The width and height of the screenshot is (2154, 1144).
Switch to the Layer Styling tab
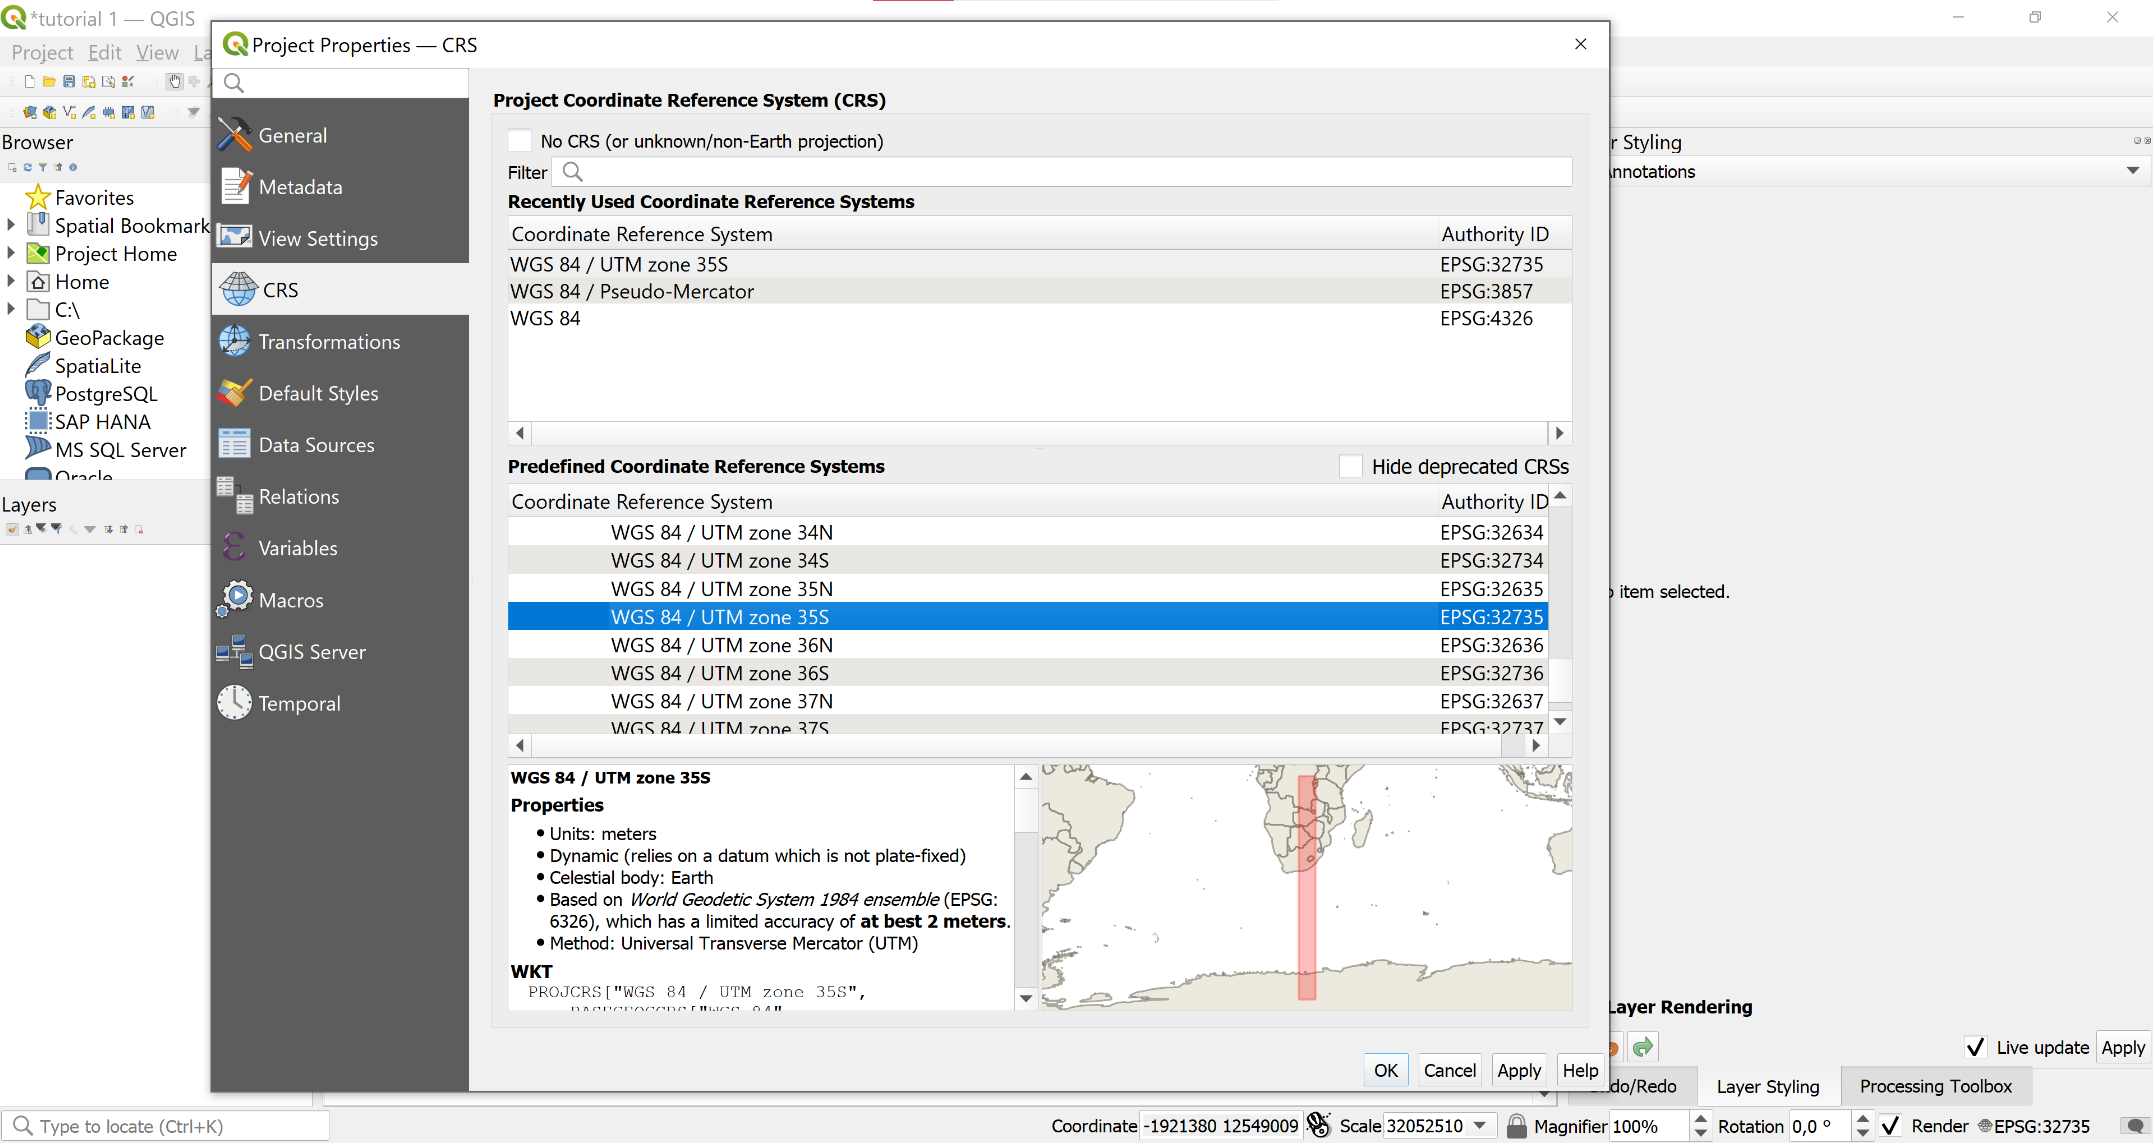coord(1767,1086)
